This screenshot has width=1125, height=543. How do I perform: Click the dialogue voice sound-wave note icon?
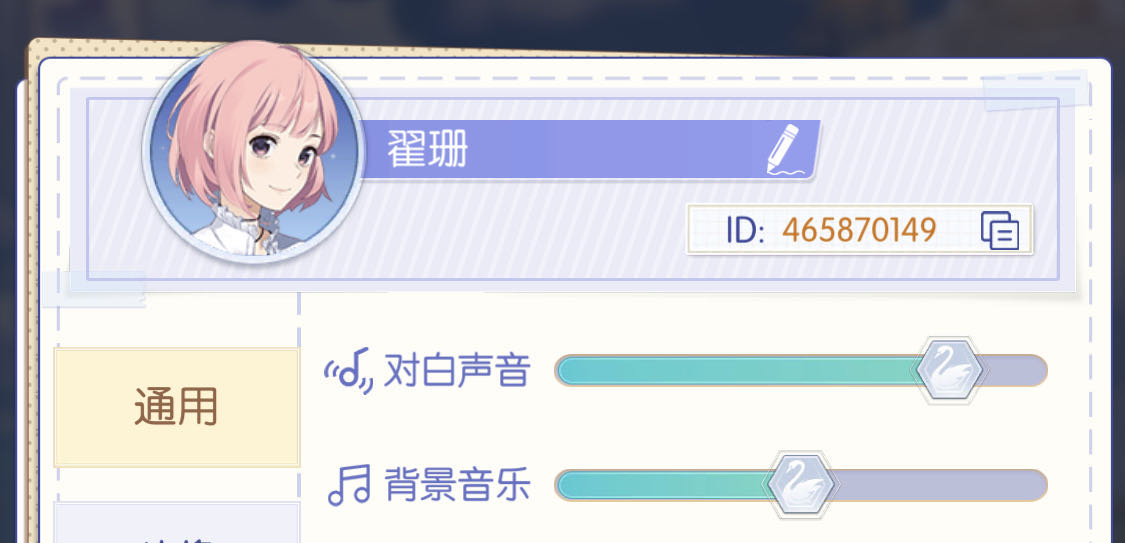coord(349,371)
